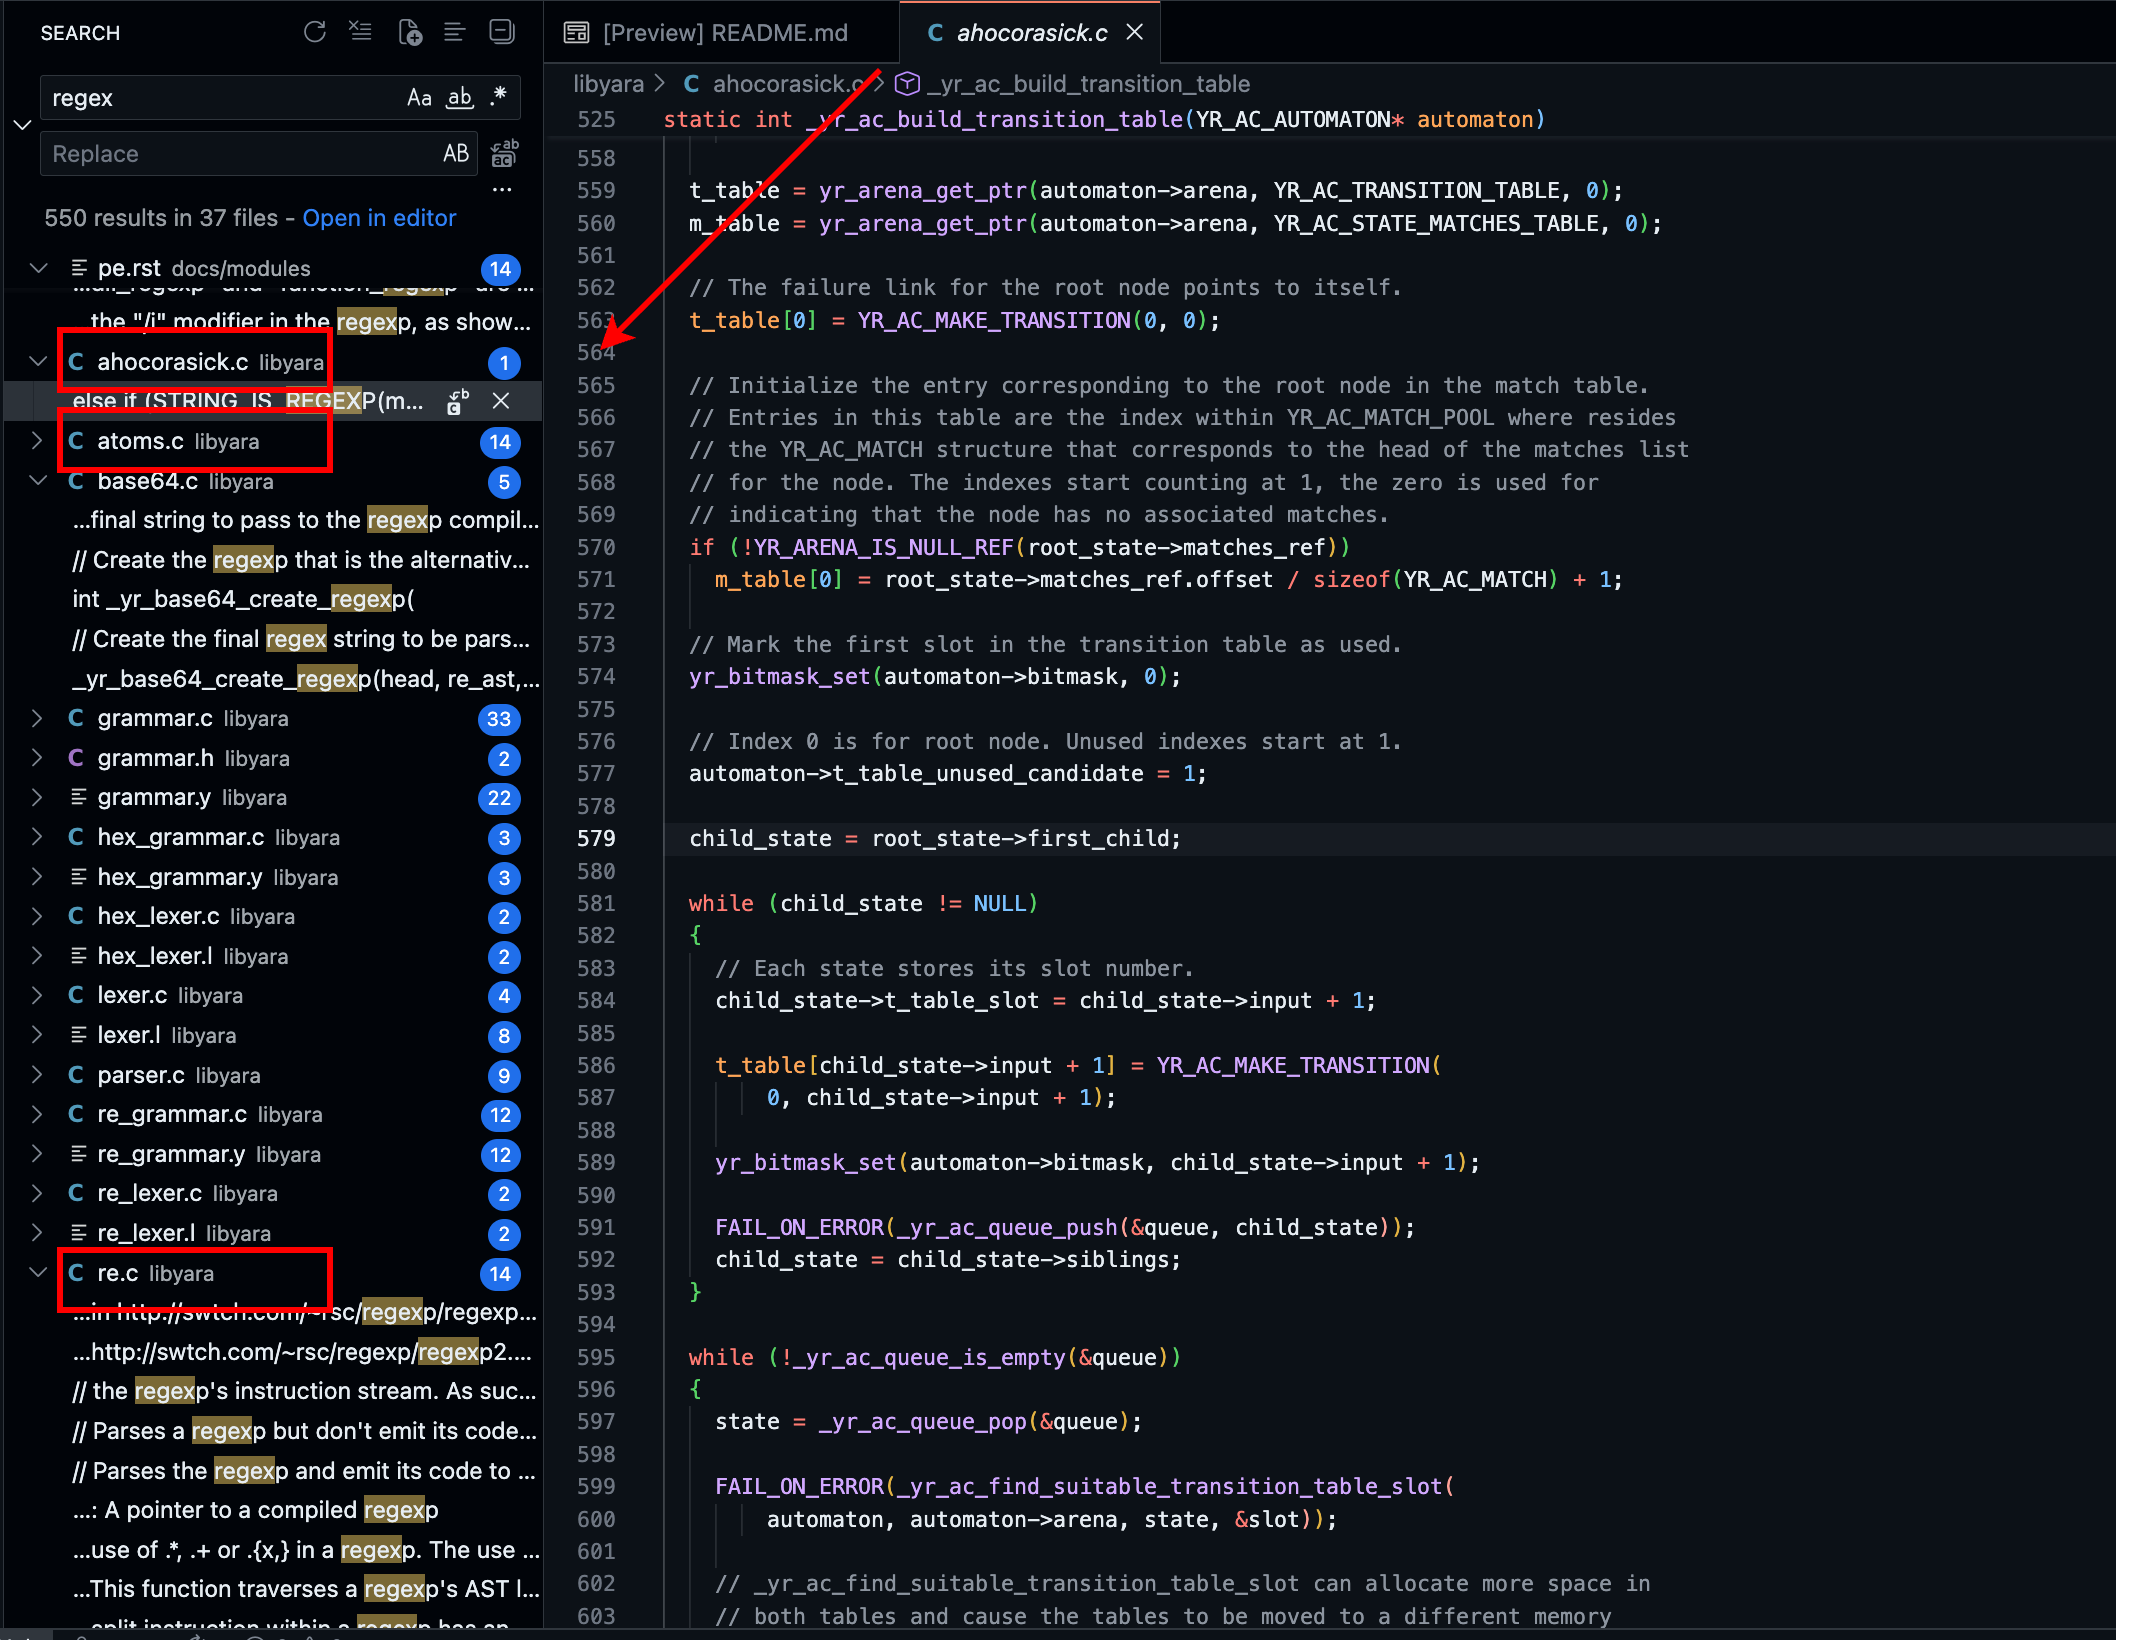Toggle Match Case search option
The image size is (2145, 1640).
click(x=419, y=97)
